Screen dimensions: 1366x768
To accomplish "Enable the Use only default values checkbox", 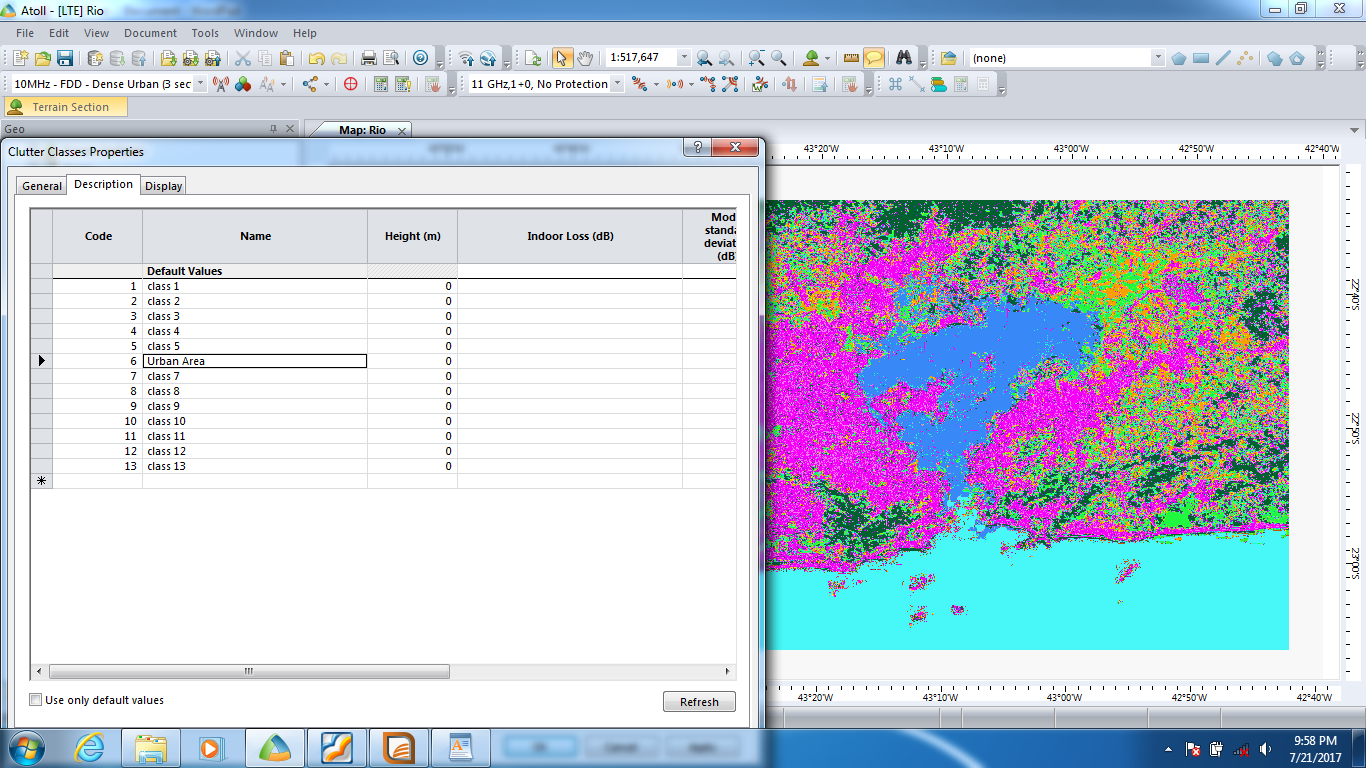I will (35, 700).
